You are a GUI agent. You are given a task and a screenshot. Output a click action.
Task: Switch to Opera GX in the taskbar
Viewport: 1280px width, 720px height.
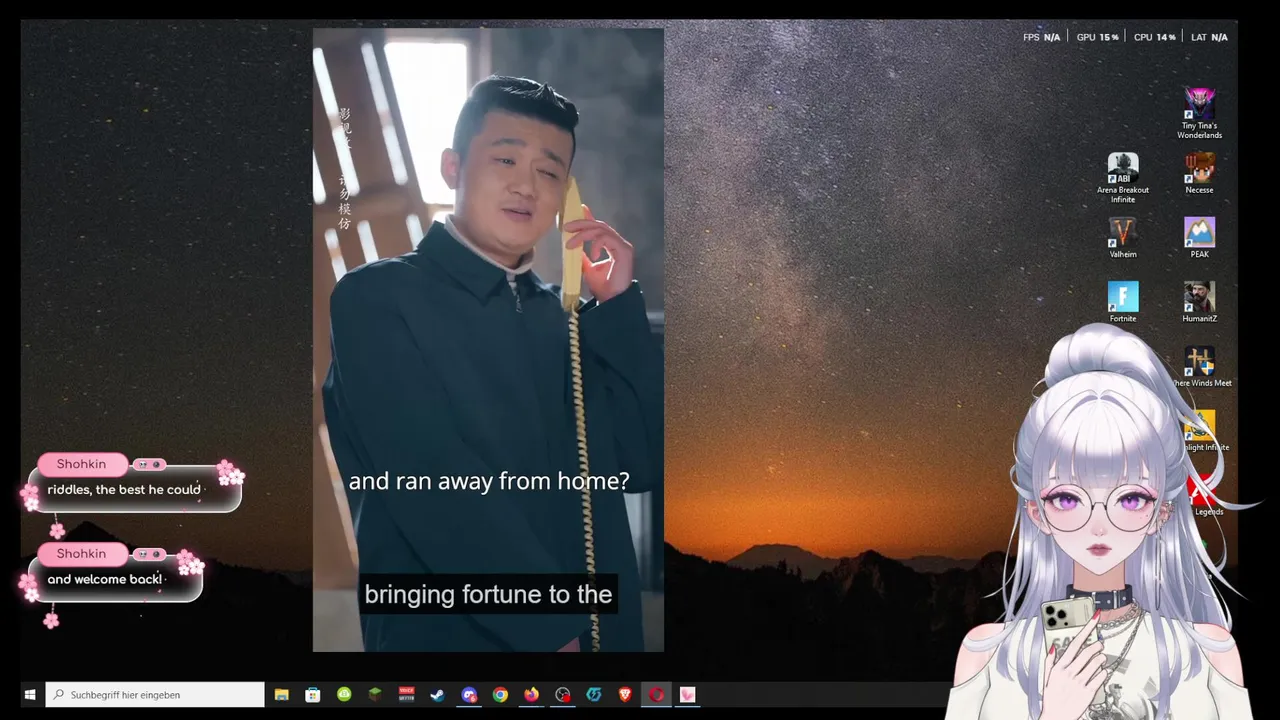pyautogui.click(x=656, y=695)
